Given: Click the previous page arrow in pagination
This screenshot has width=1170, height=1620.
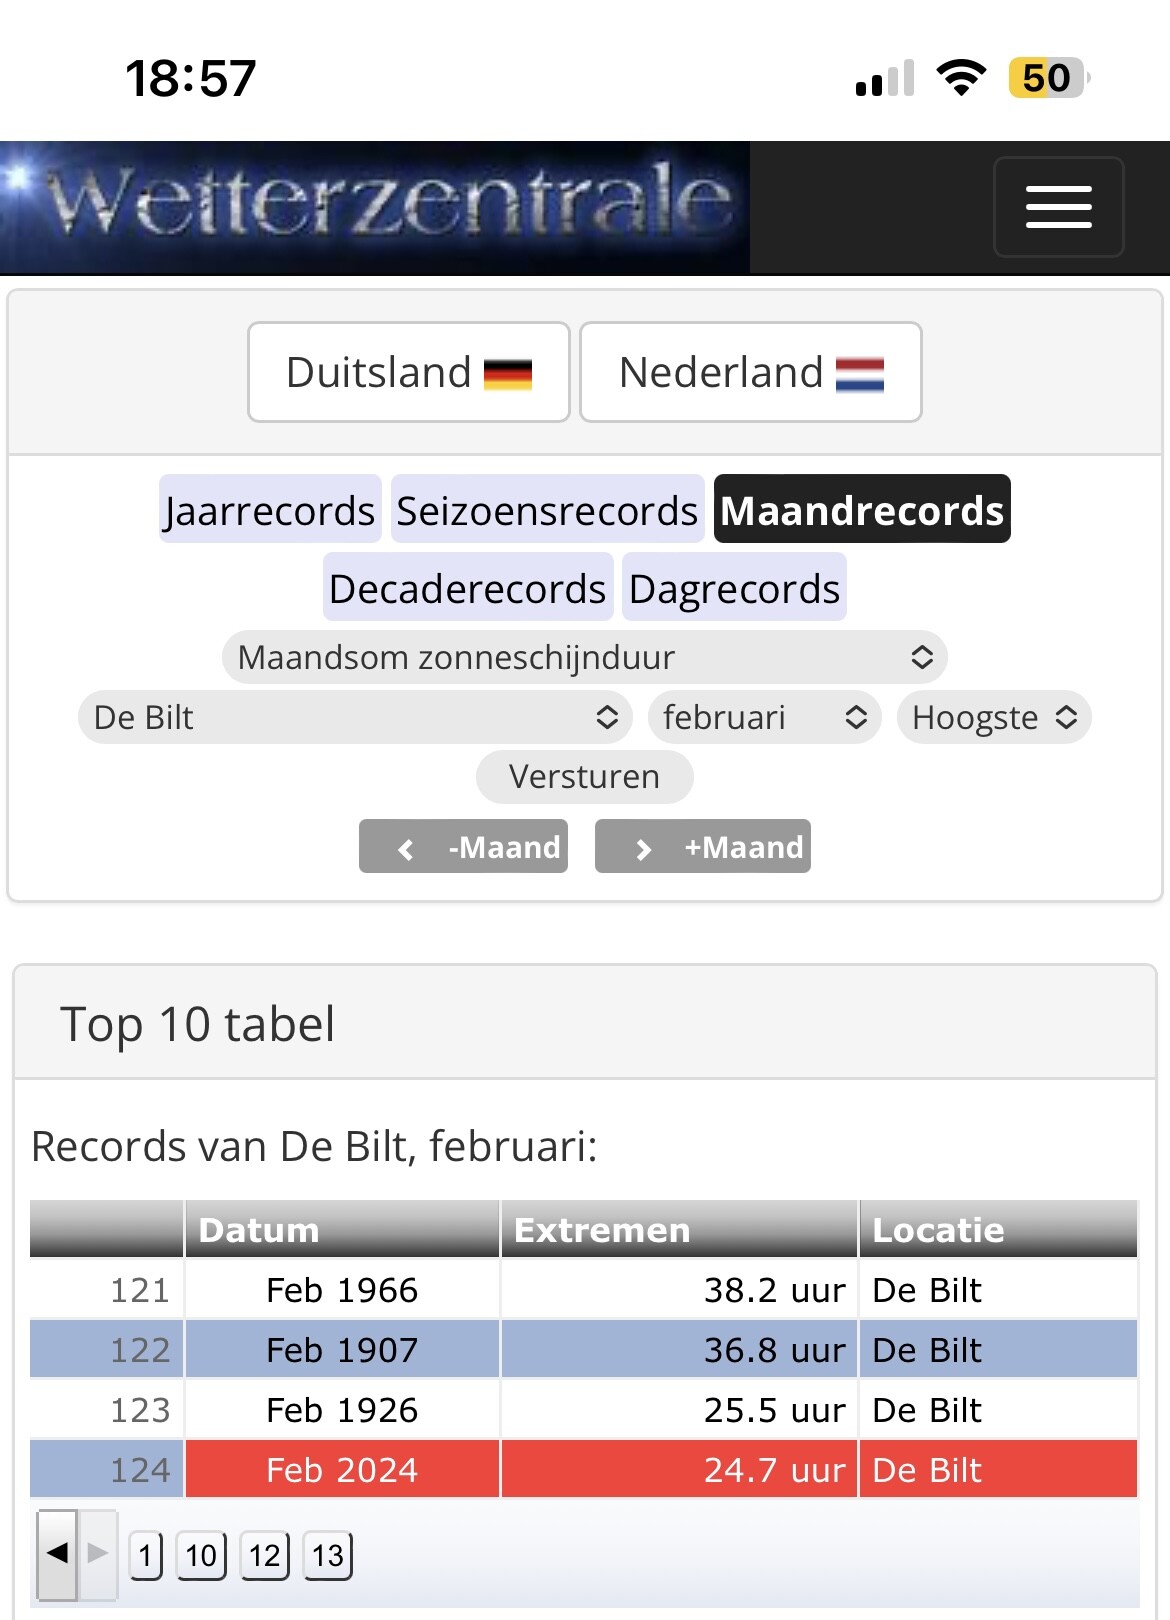Looking at the screenshot, I should (57, 1554).
